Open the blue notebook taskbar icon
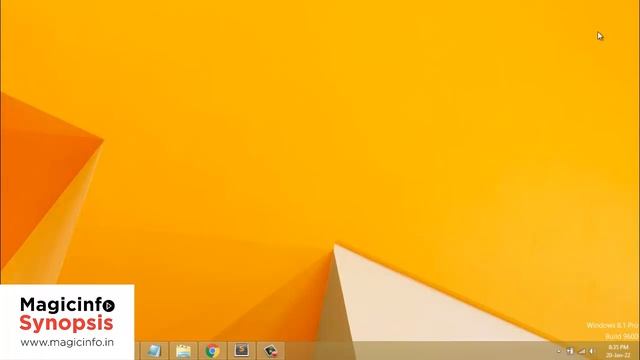This screenshot has width=640, height=360. (x=154, y=351)
